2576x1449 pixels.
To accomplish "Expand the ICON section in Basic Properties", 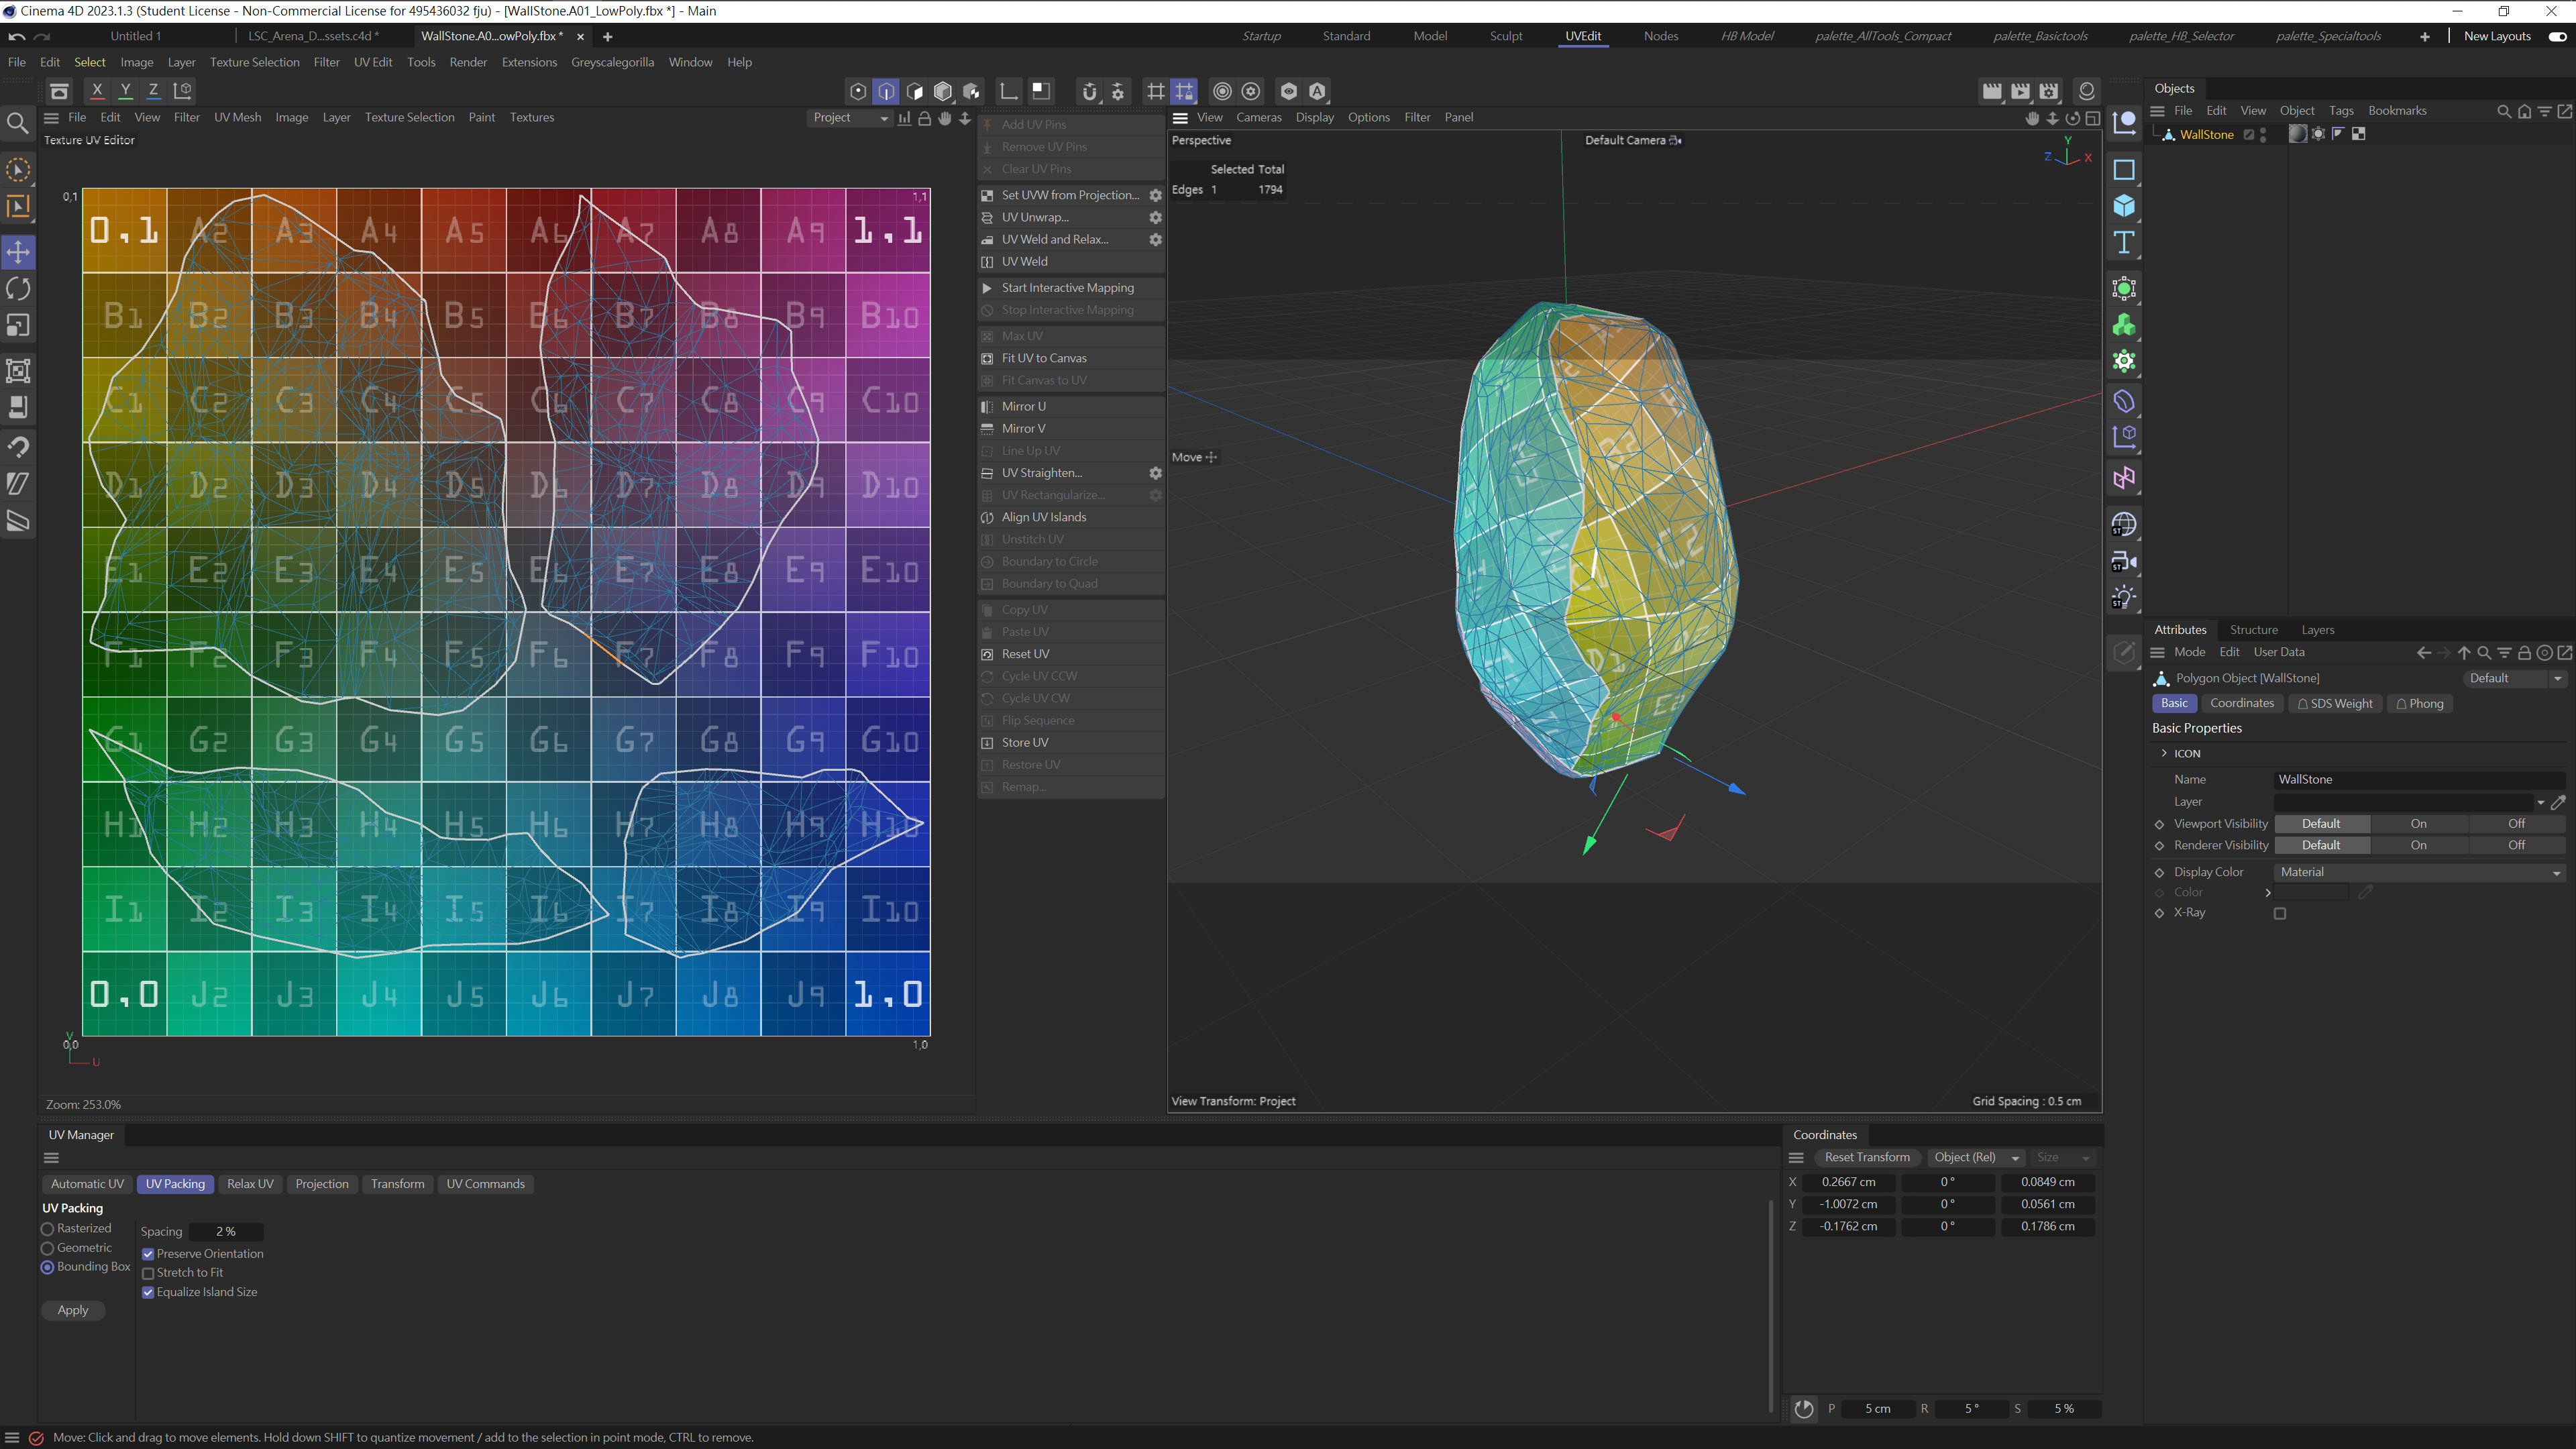I will coord(2164,753).
